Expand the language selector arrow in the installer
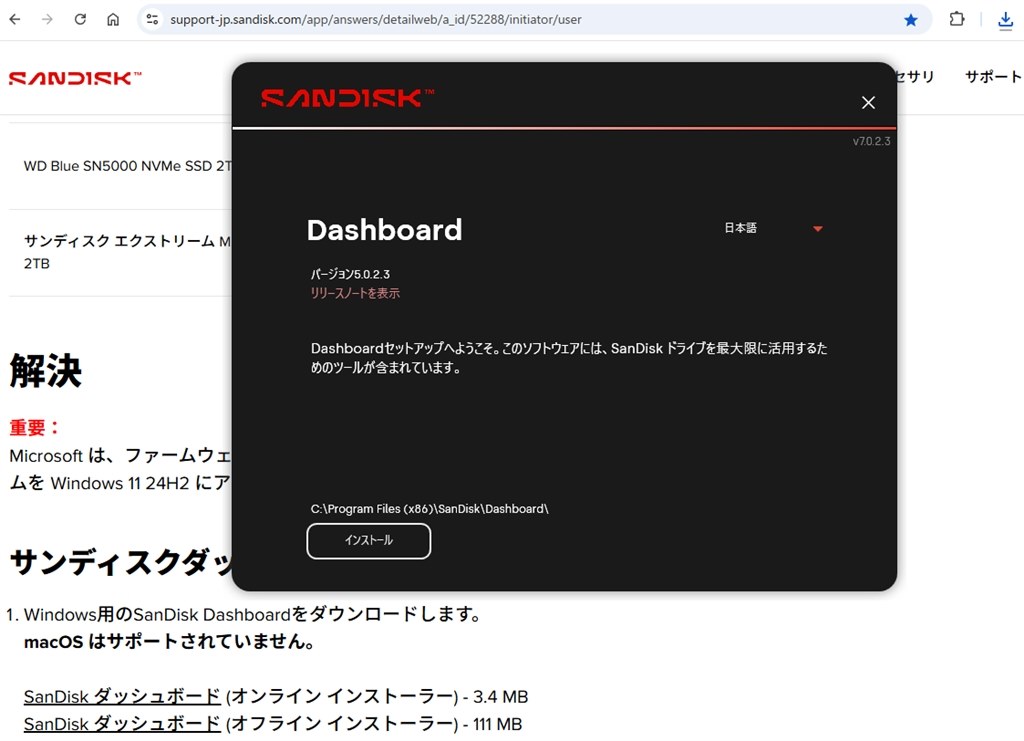Viewport: 1024px width, 741px height. [818, 228]
